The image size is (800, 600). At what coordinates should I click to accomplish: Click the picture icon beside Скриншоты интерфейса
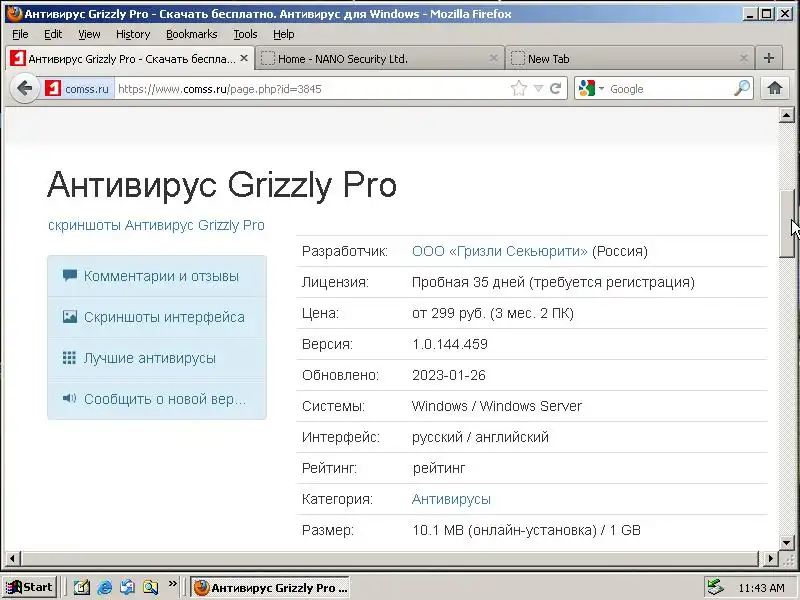[69, 316]
